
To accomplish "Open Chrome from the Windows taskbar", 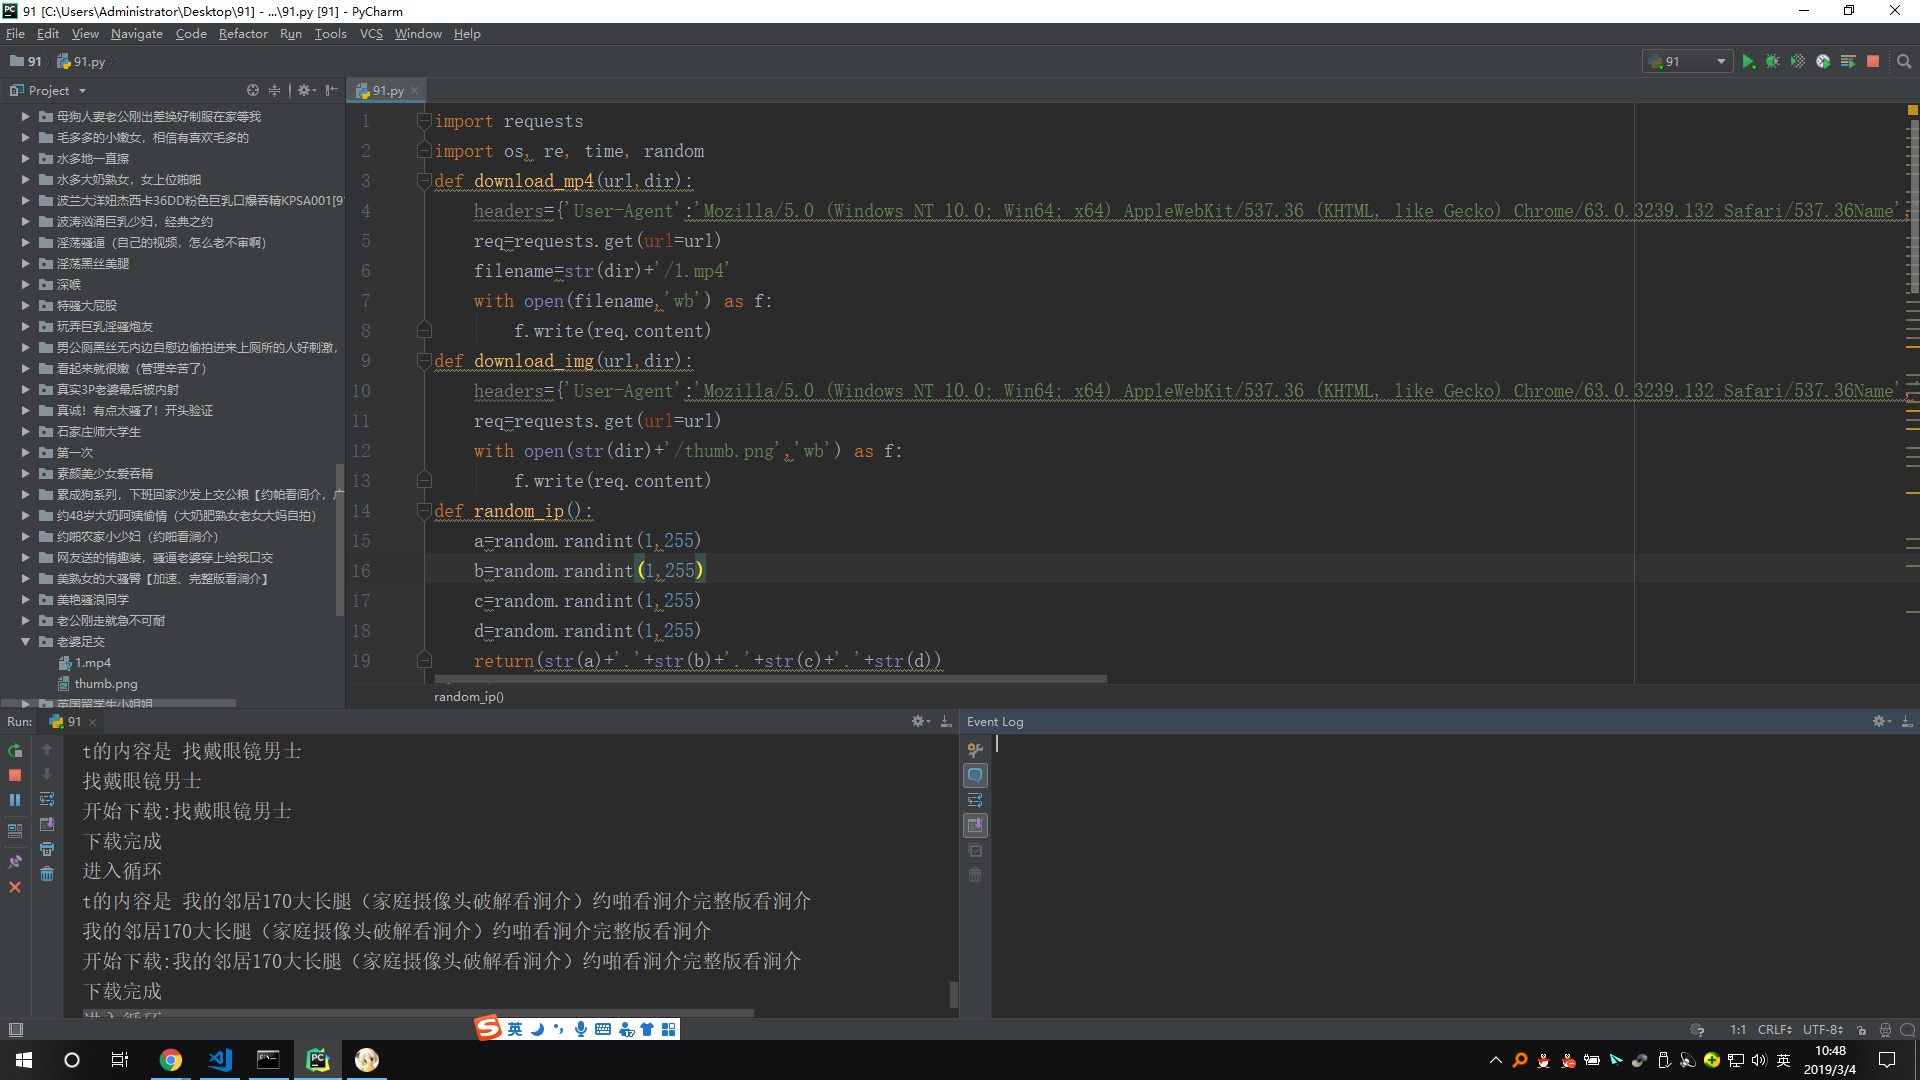I will point(171,1060).
